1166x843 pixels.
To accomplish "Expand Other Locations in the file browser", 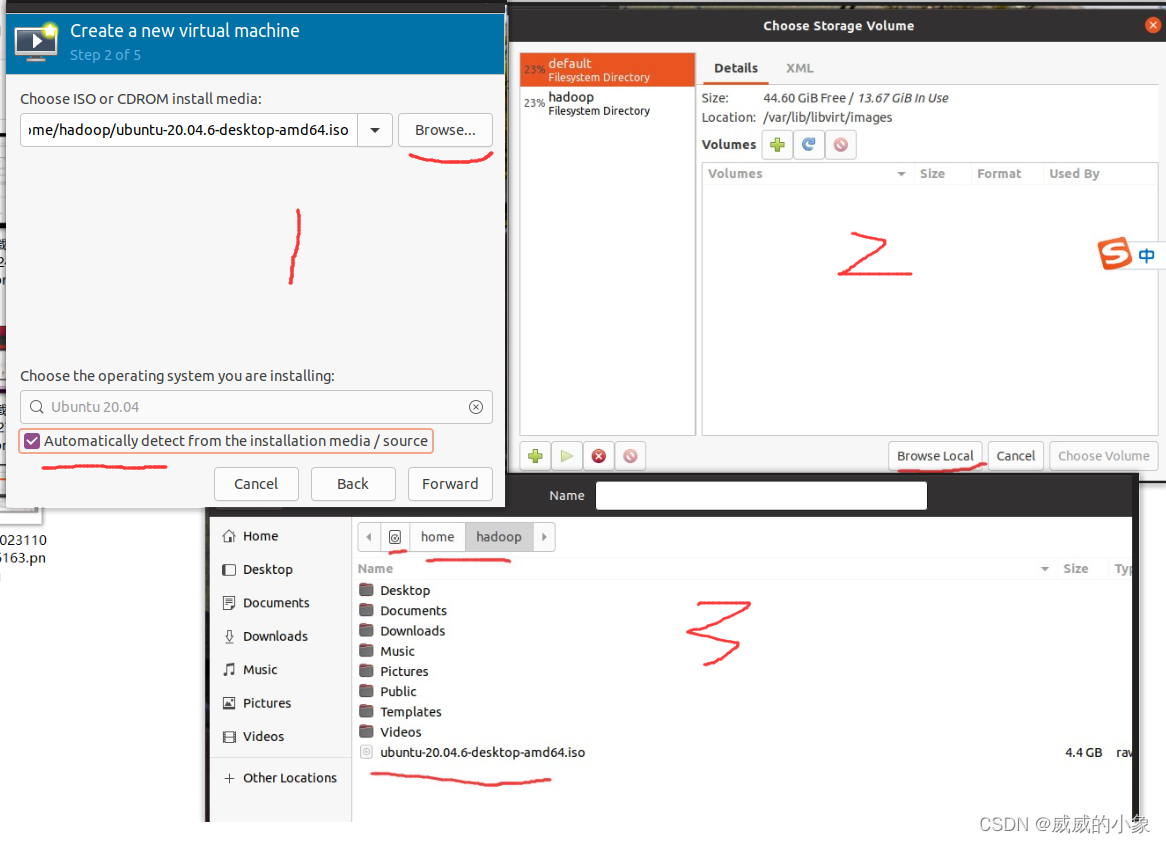I will coord(289,777).
